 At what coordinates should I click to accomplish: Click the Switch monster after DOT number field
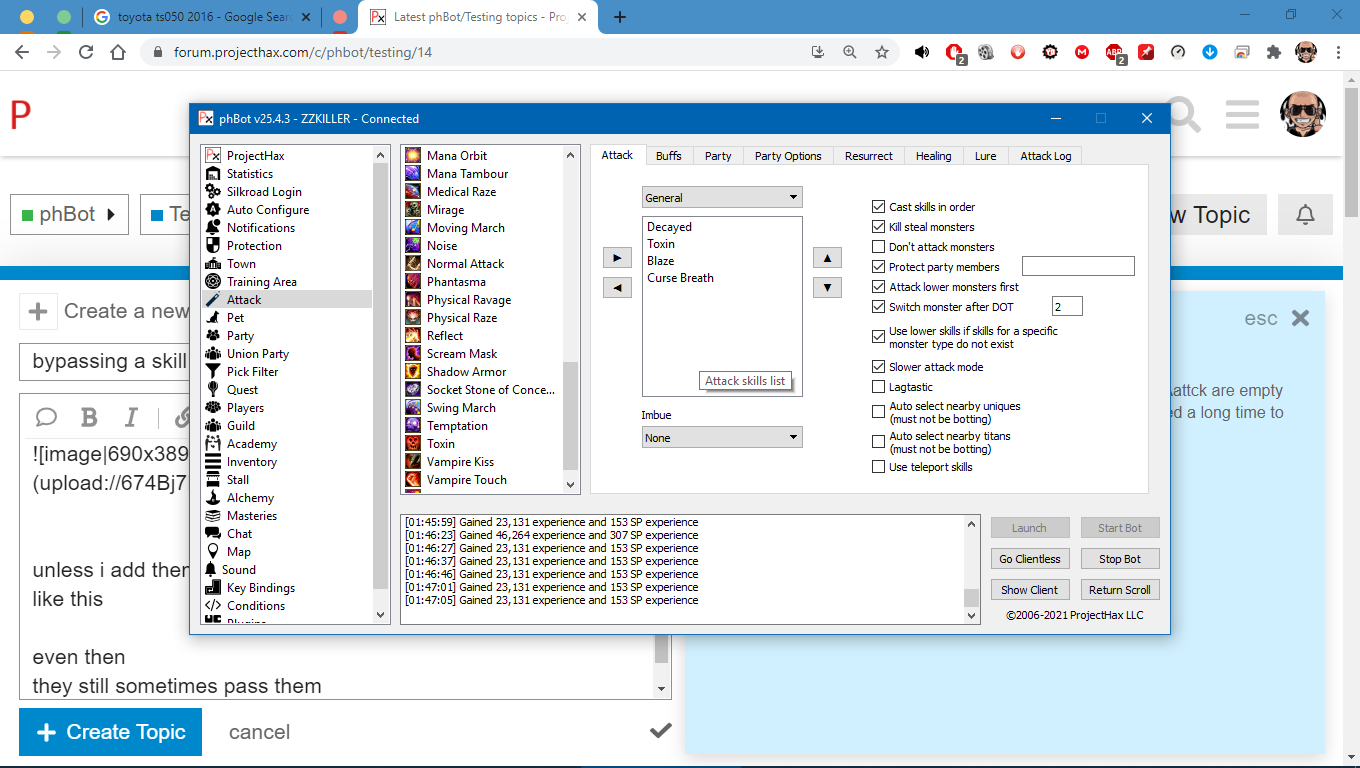click(1066, 307)
